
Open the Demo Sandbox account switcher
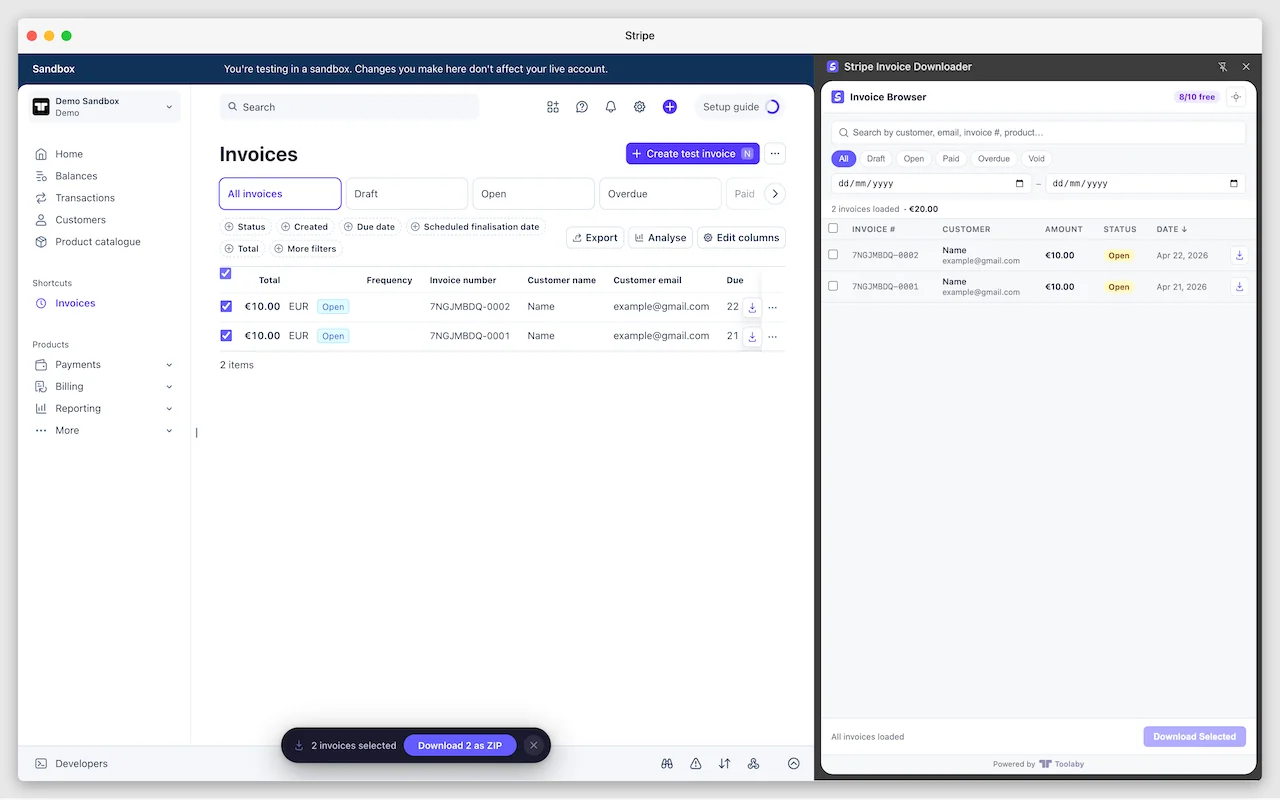(103, 107)
